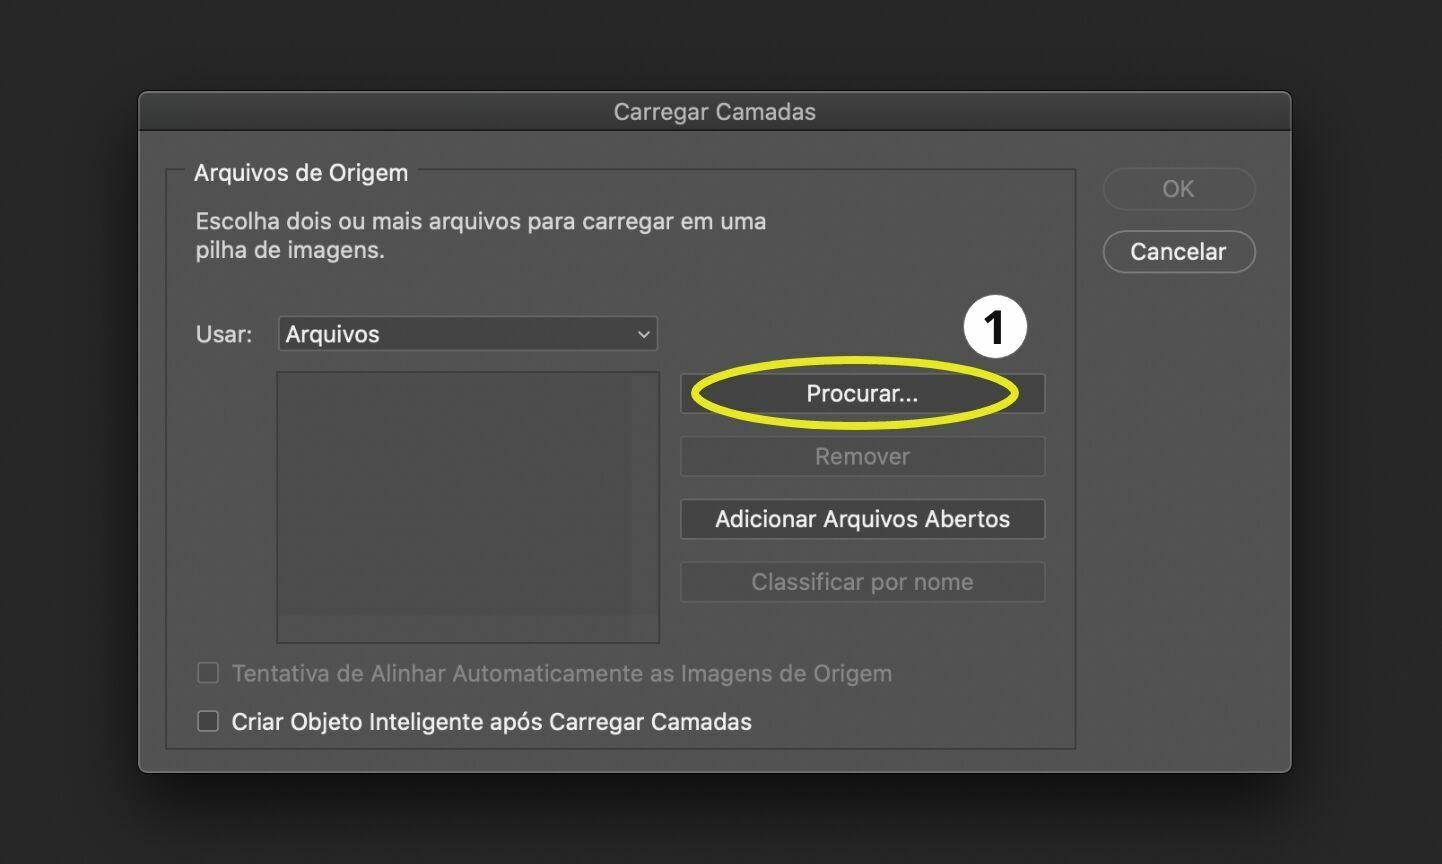Click Classificar por nome button

pyautogui.click(x=862, y=582)
